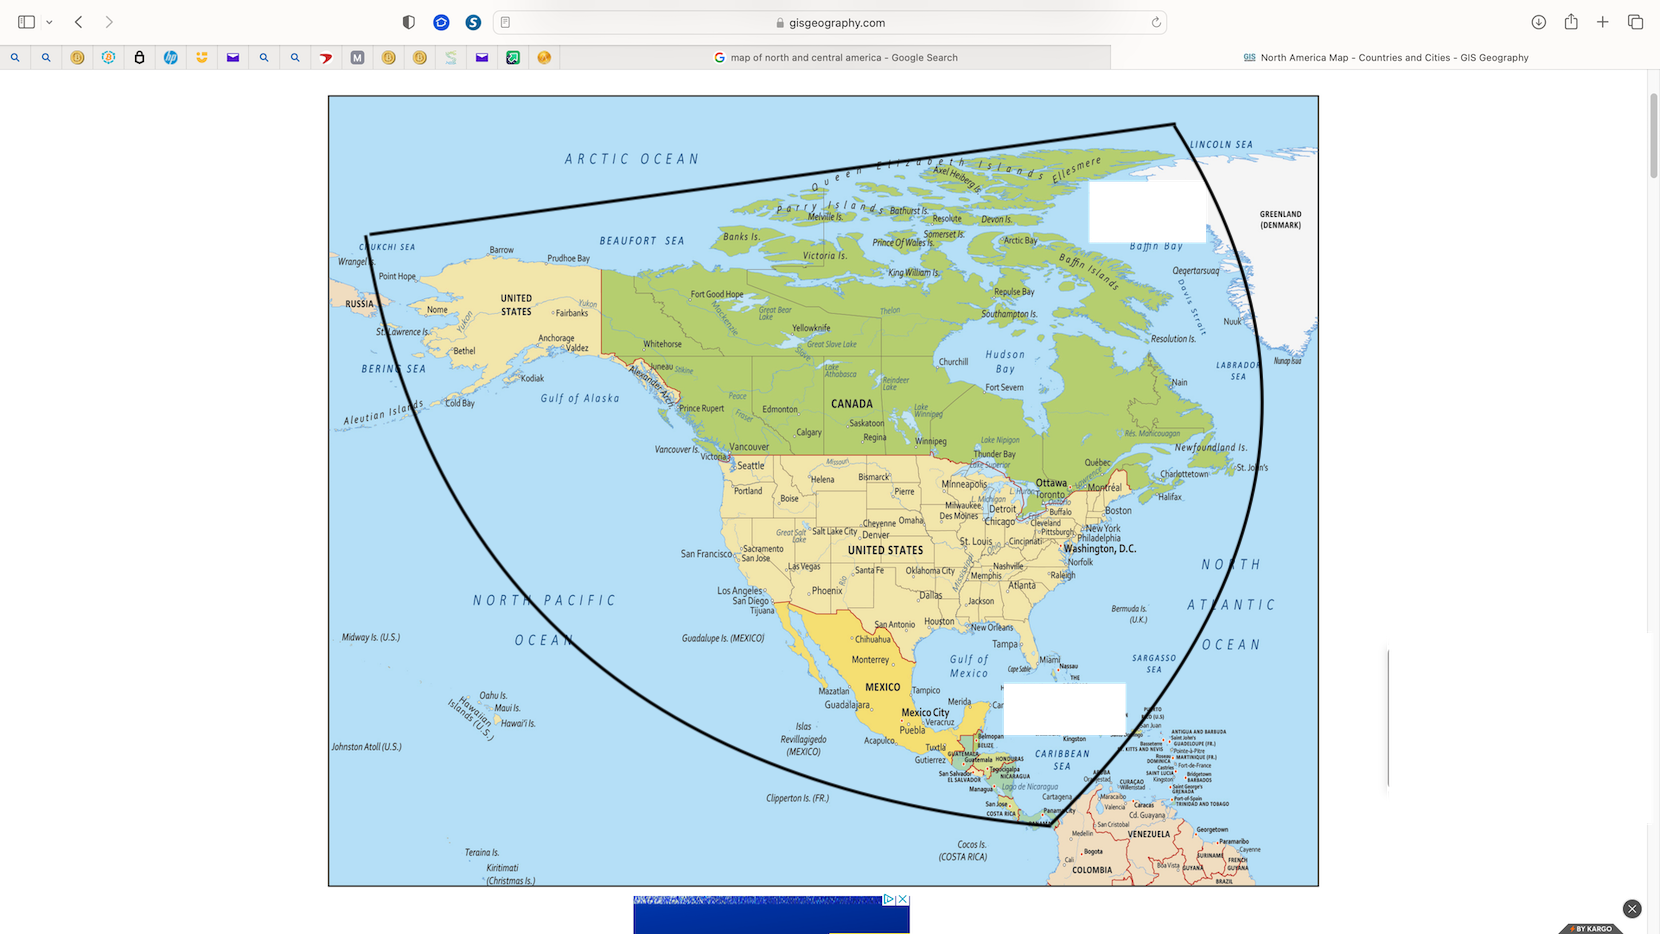Click the RUSSIA label on the map
Image resolution: width=1660 pixels, height=934 pixels.
pos(359,304)
